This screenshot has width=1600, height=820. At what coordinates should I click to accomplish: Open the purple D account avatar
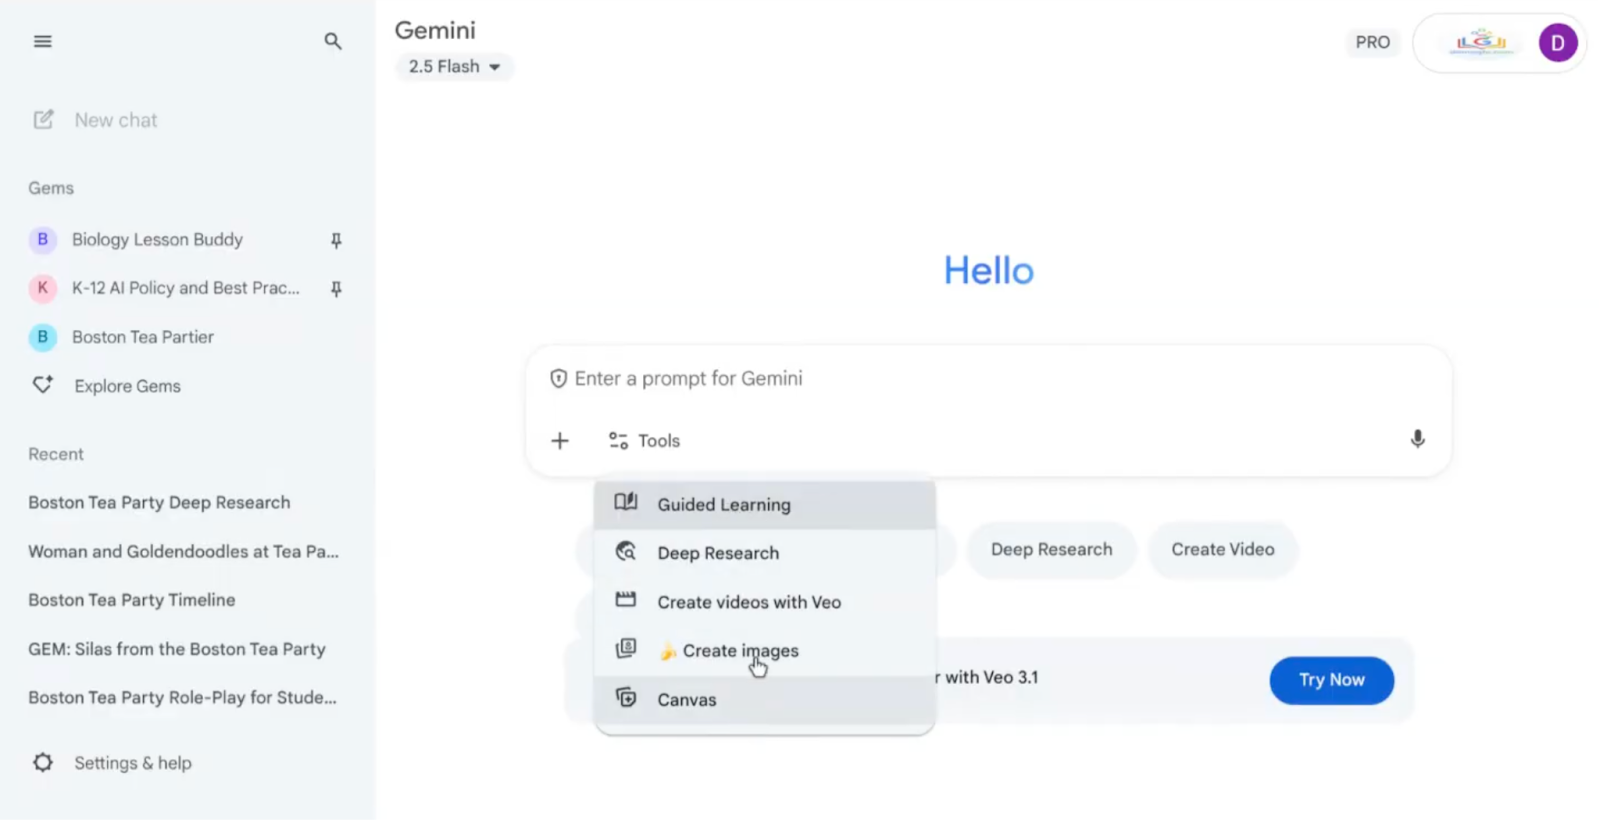pos(1557,43)
